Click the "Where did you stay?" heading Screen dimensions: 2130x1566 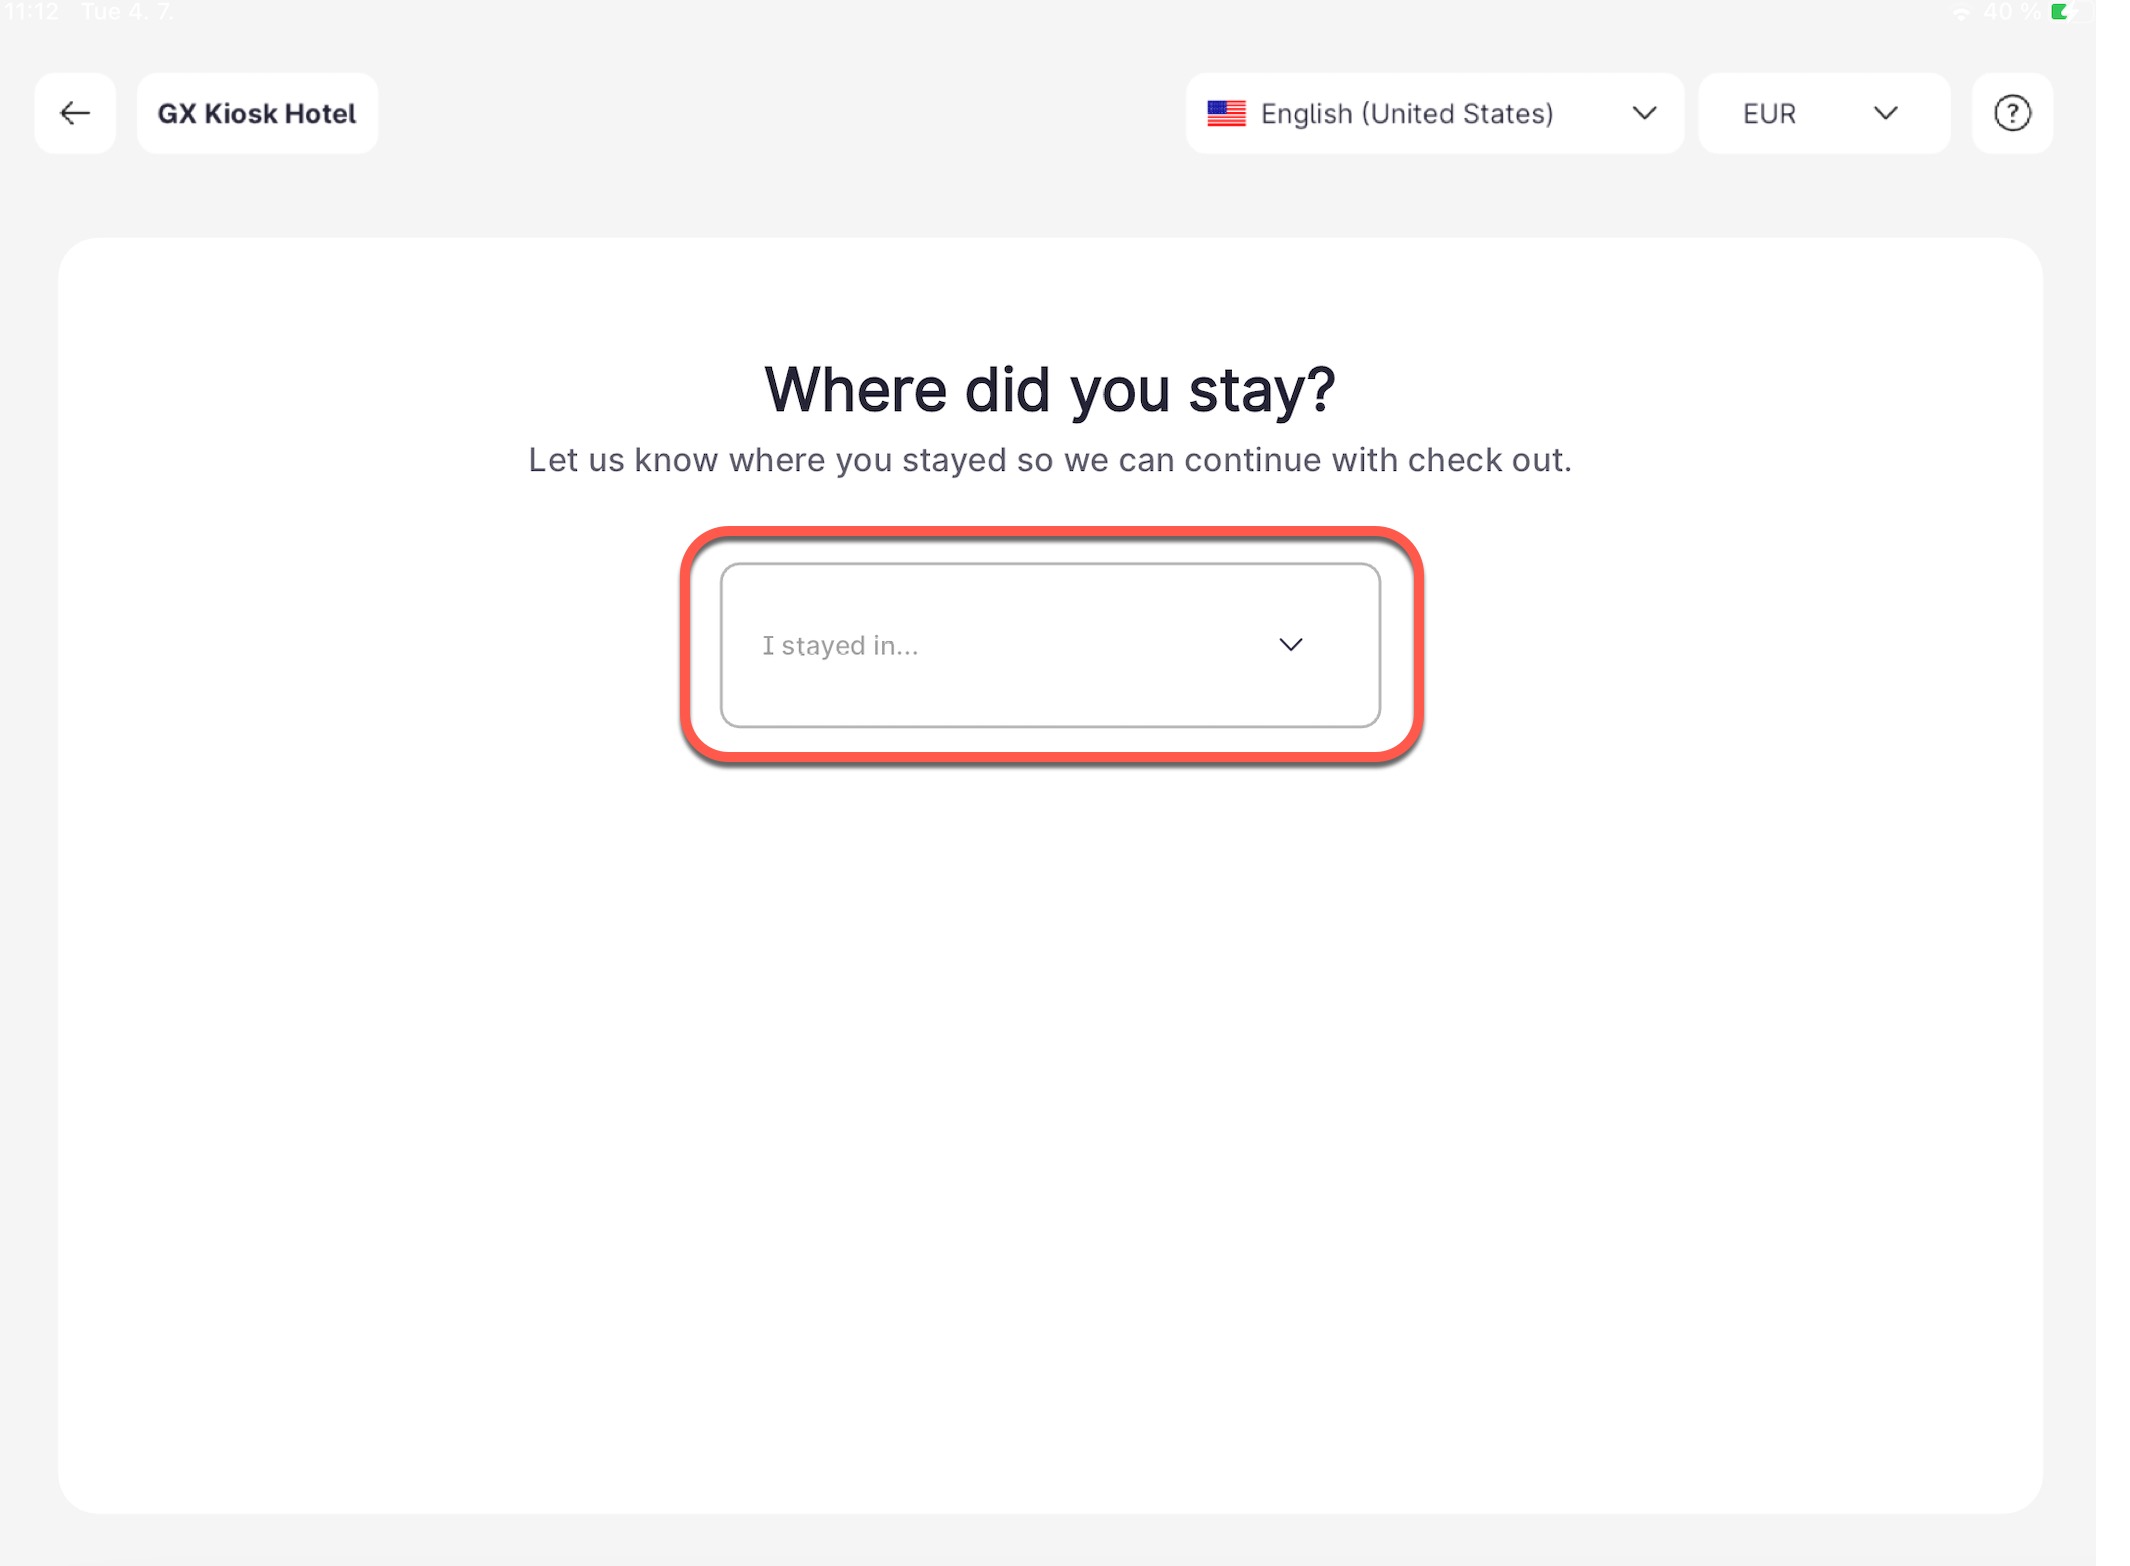(1049, 389)
